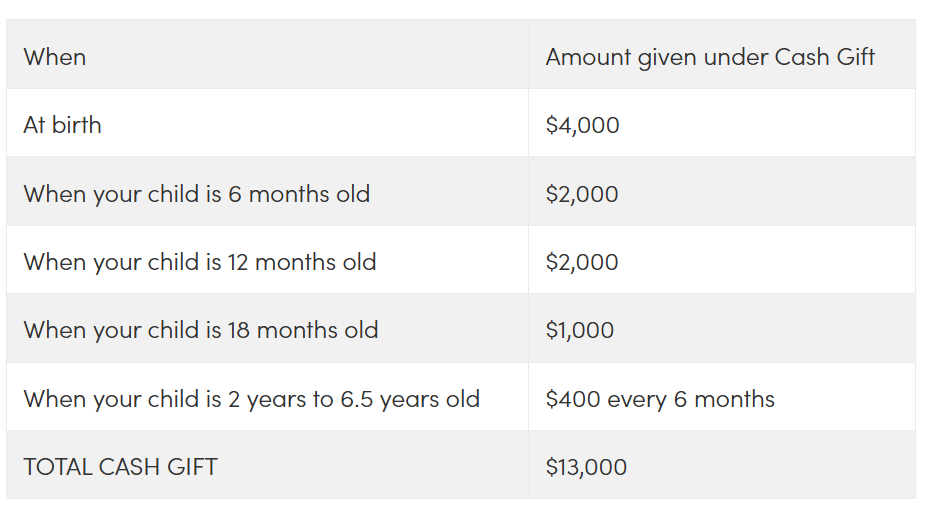Screen dimensions: 946x524
Task: Click 'every 6 months' text
Action: 691,399
